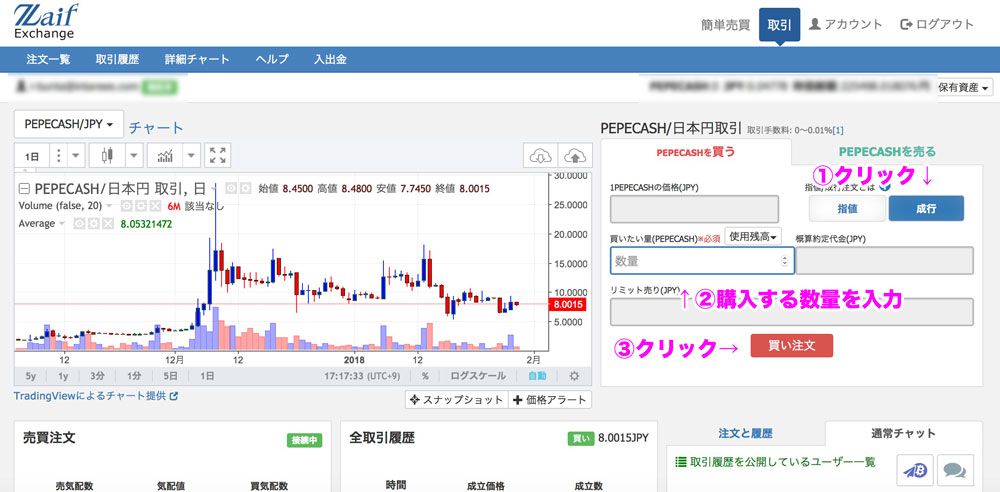Open the TradingViewによるチャート提供 link
Image resolution: width=1000 pixels, height=492 pixels.
coord(96,396)
